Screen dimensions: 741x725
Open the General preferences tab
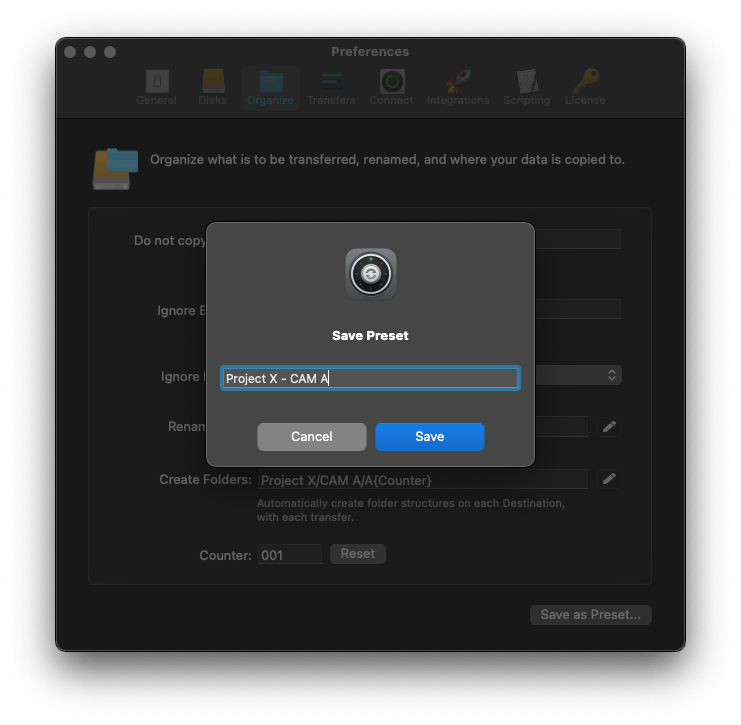[156, 87]
